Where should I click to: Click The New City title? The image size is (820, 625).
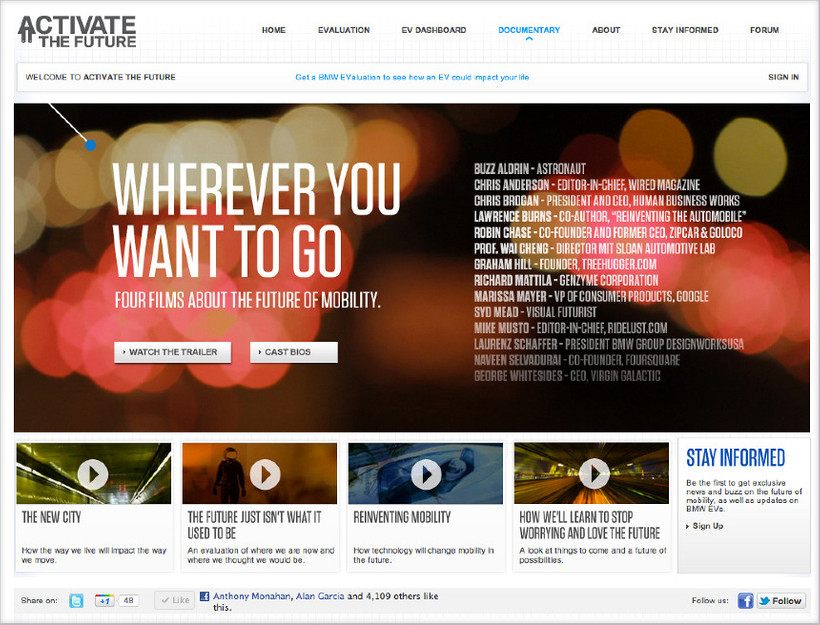51,517
